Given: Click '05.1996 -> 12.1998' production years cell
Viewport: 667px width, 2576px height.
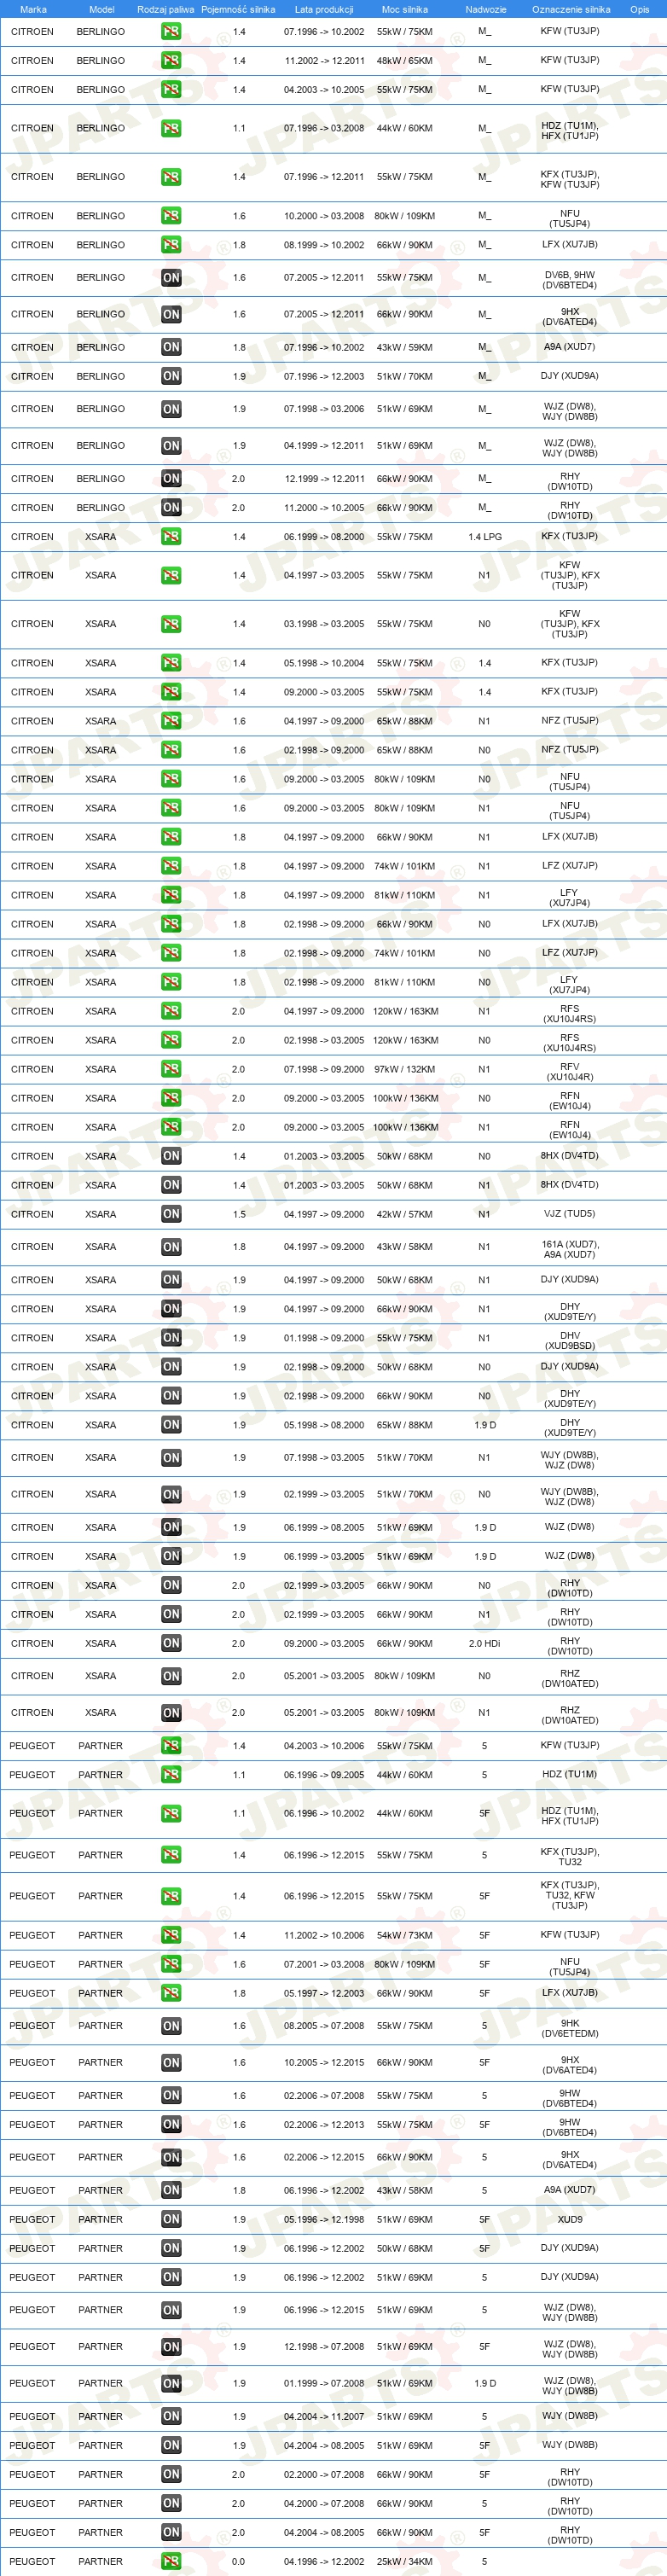Looking at the screenshot, I should (324, 2219).
